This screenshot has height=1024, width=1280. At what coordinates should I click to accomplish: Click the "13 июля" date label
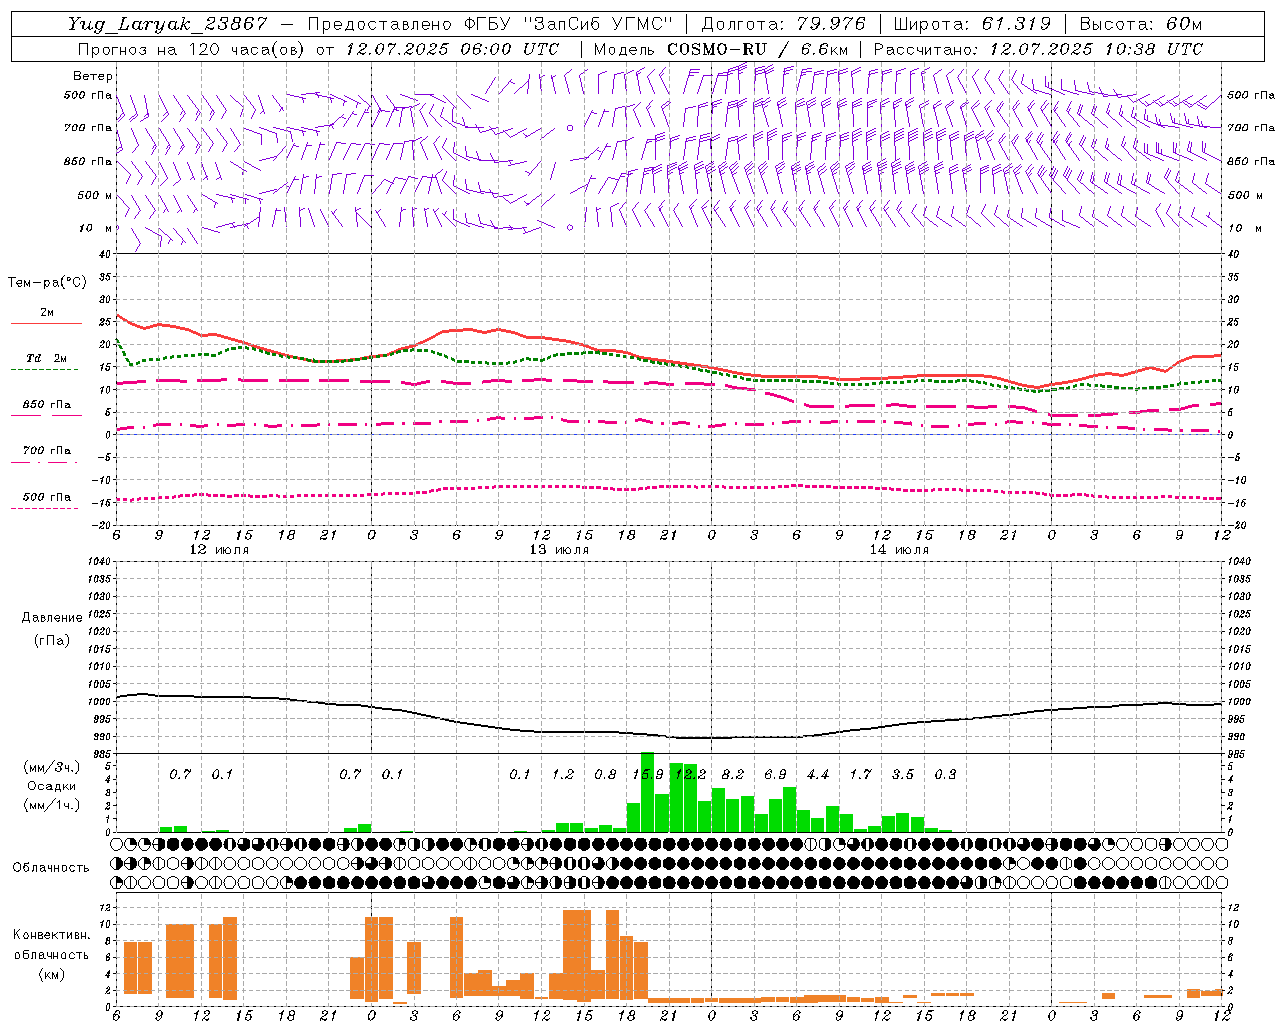pyautogui.click(x=559, y=550)
